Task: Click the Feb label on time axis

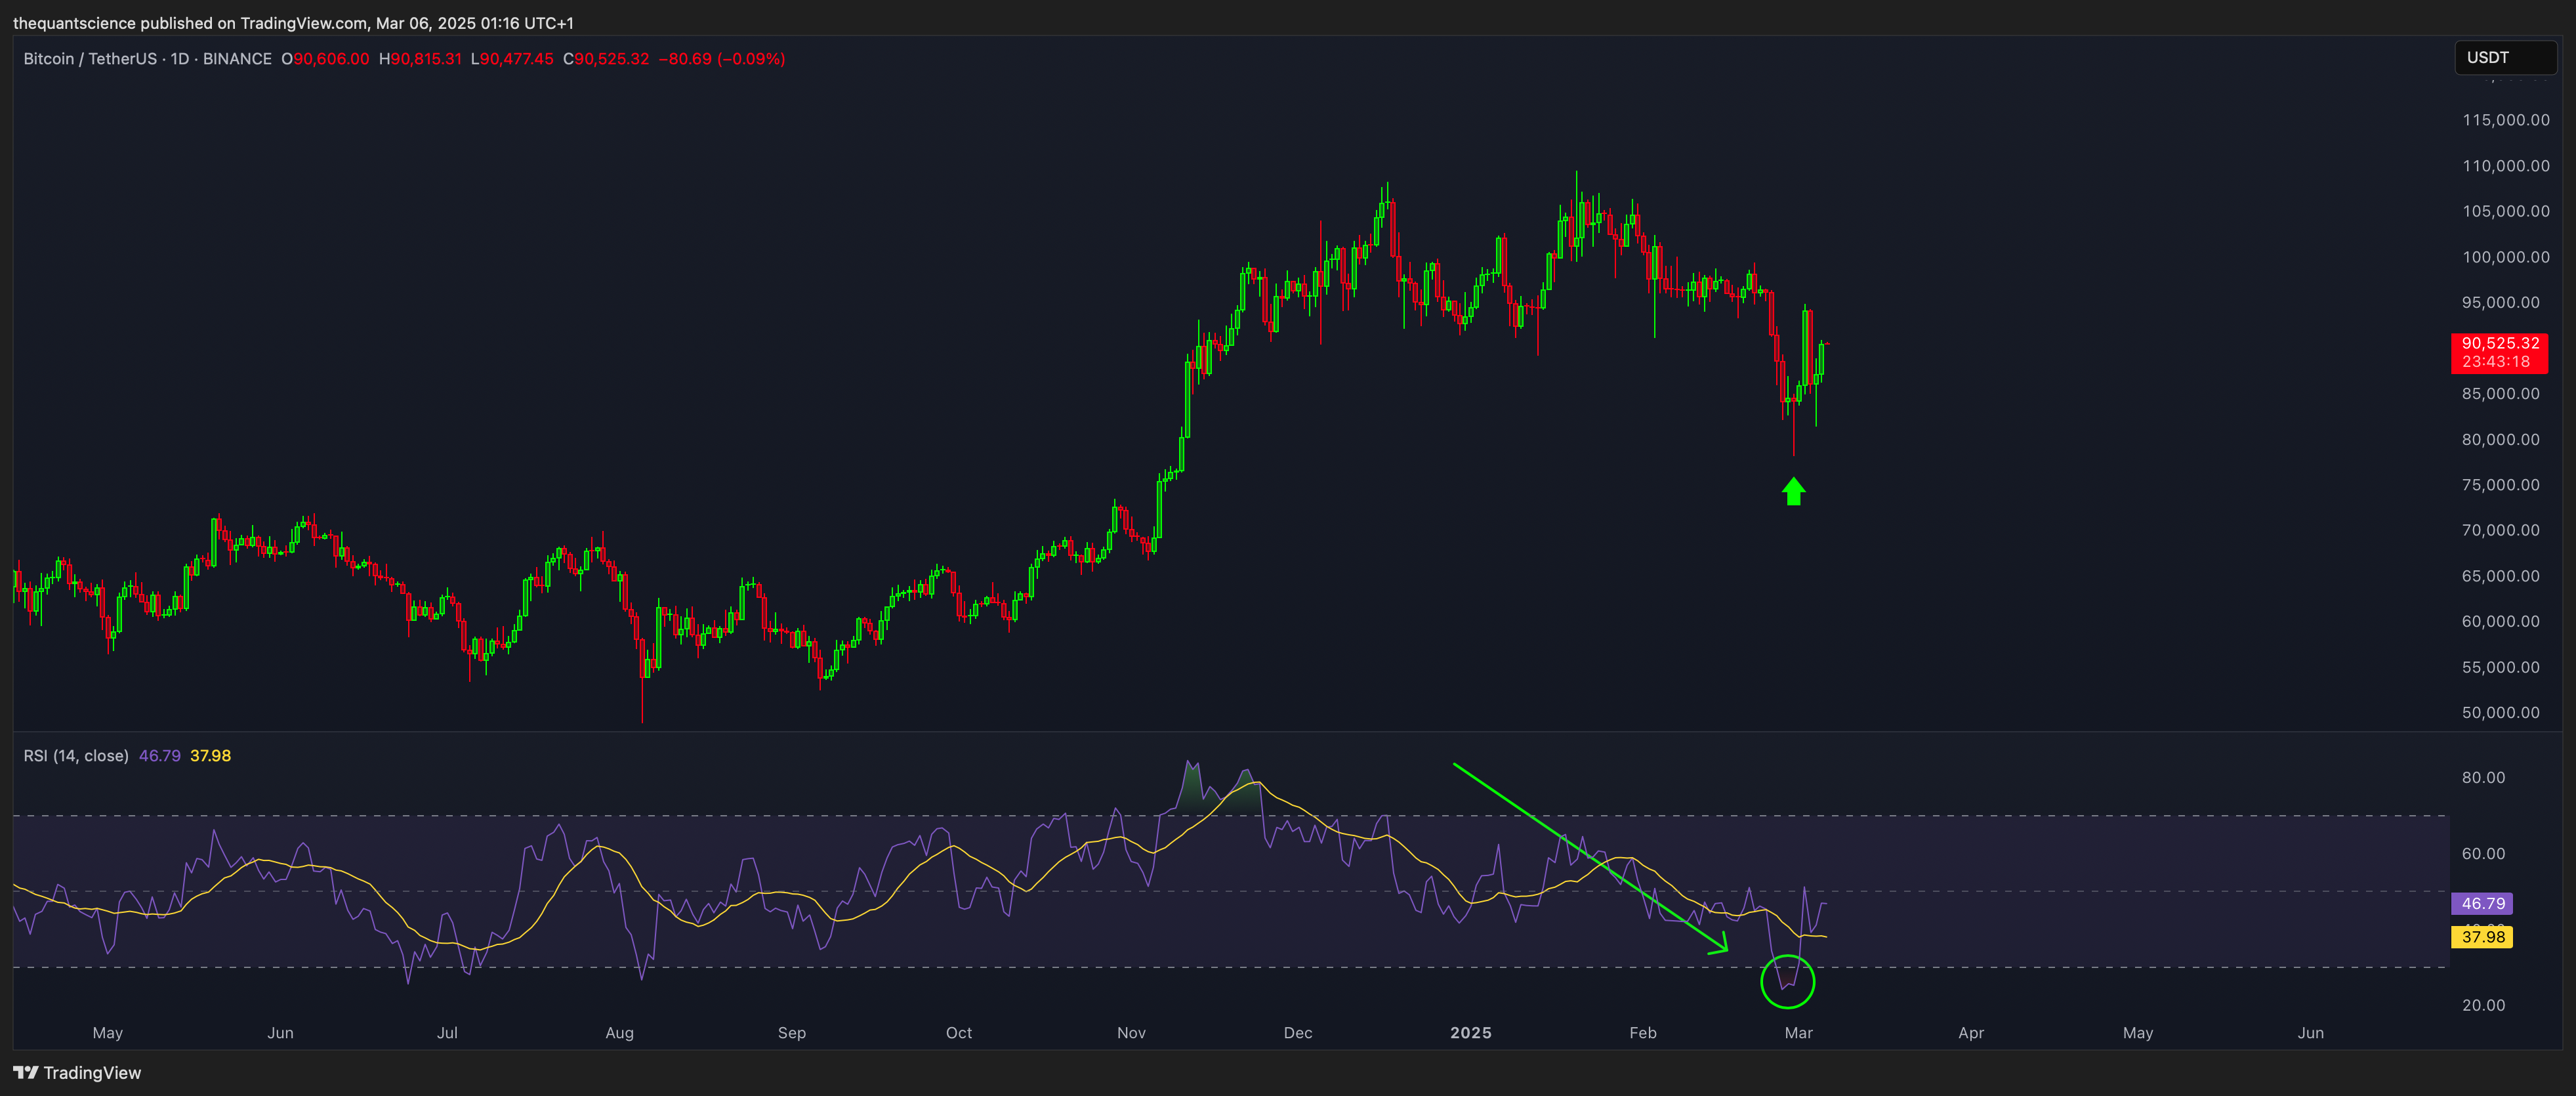Action: (x=1643, y=1033)
